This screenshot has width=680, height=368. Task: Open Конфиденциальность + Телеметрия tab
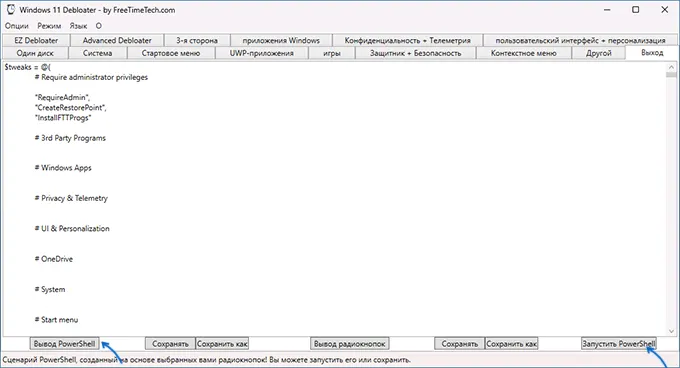pyautogui.click(x=407, y=40)
